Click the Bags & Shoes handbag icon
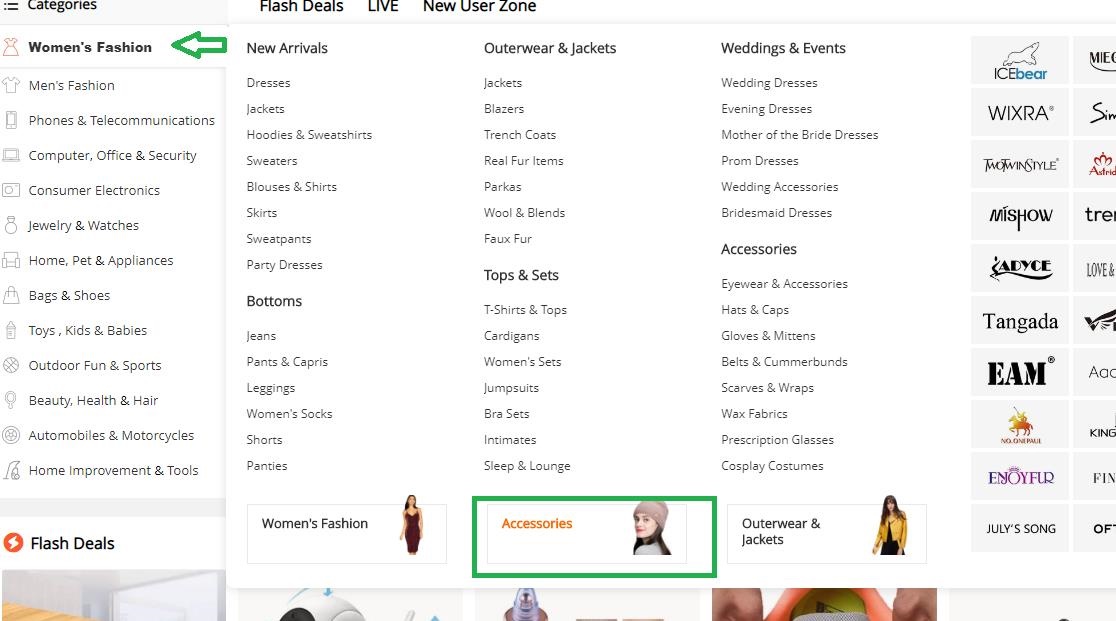 11,295
